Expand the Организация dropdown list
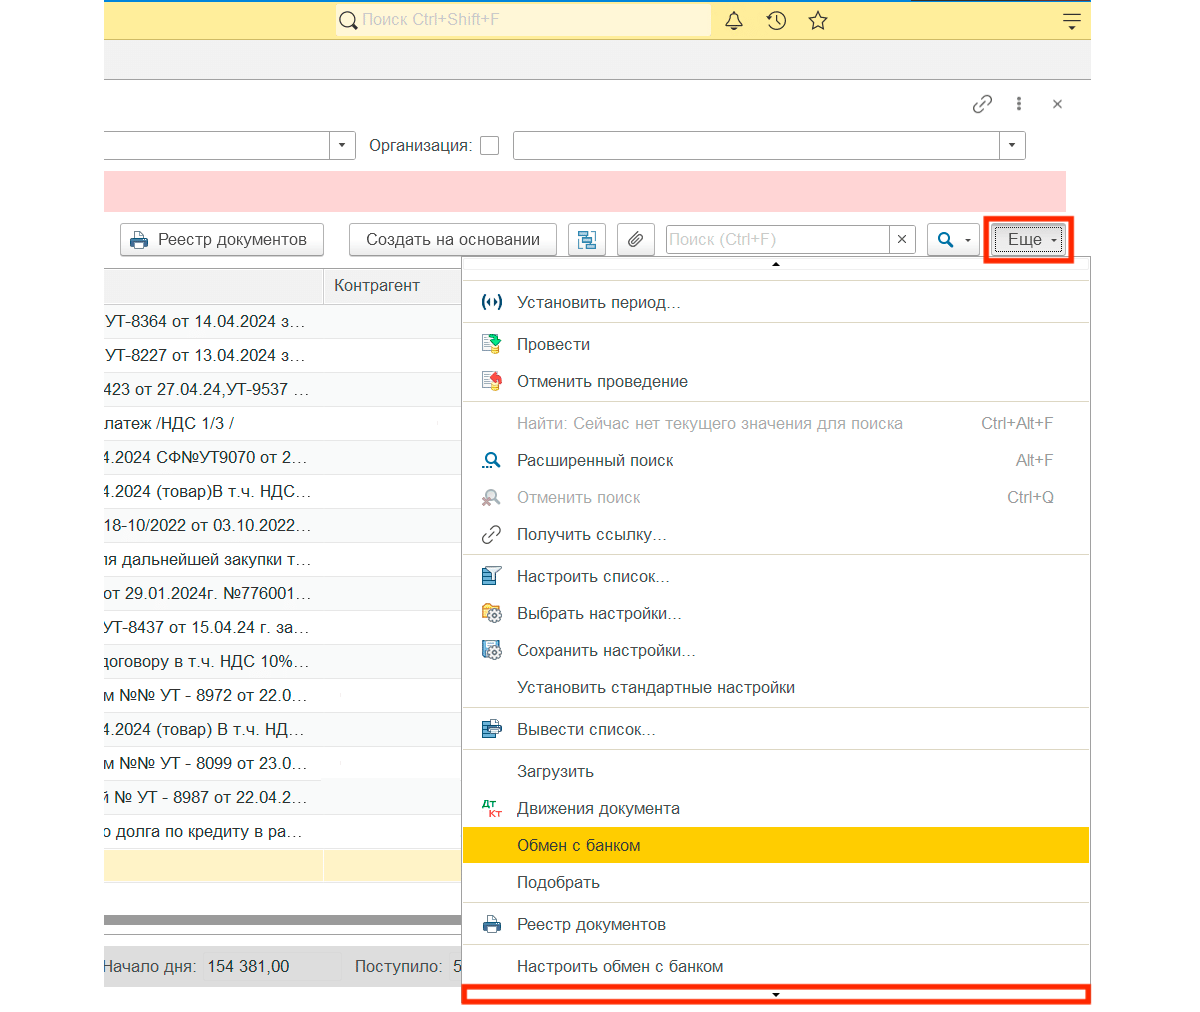Viewport: 1200px width, 1012px height. [1012, 146]
